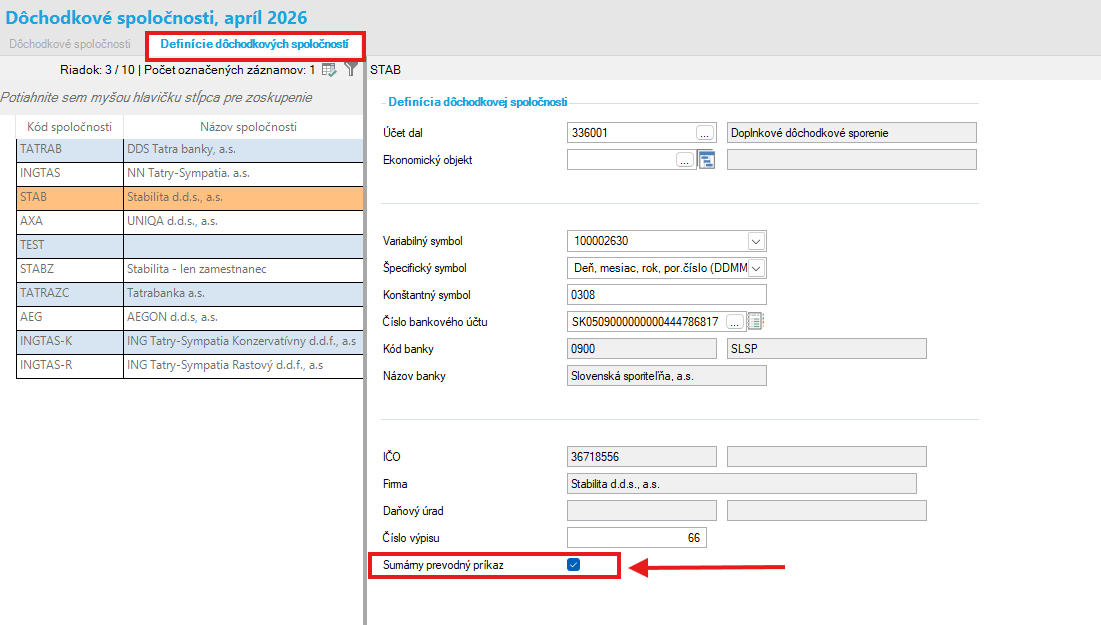This screenshot has width=1101, height=625.
Task: Open bank account list icon
Action: tap(755, 322)
